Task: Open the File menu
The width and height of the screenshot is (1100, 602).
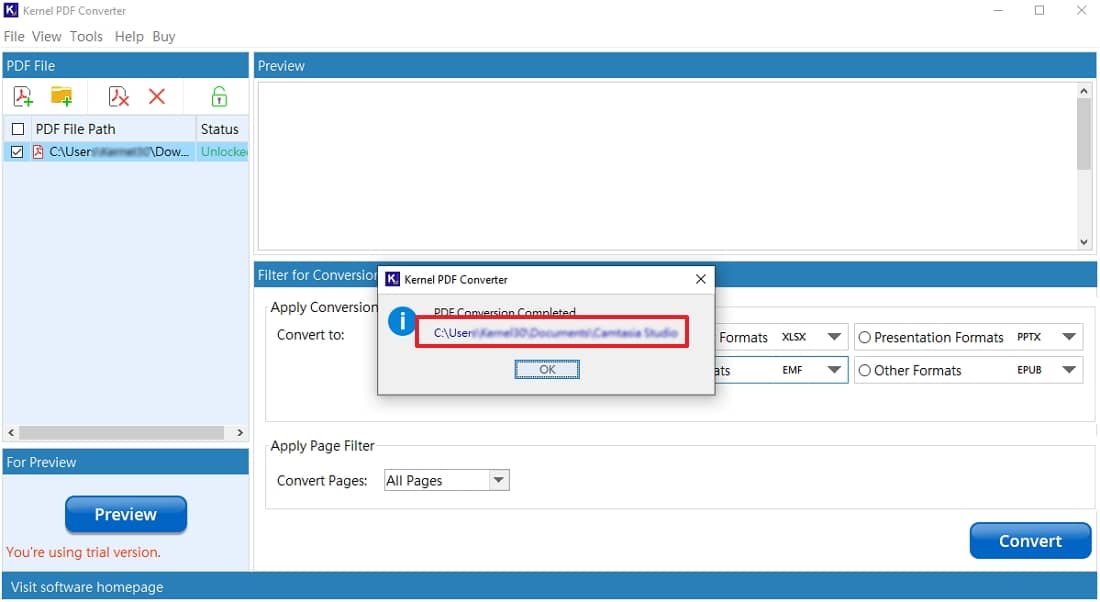Action: coord(14,36)
